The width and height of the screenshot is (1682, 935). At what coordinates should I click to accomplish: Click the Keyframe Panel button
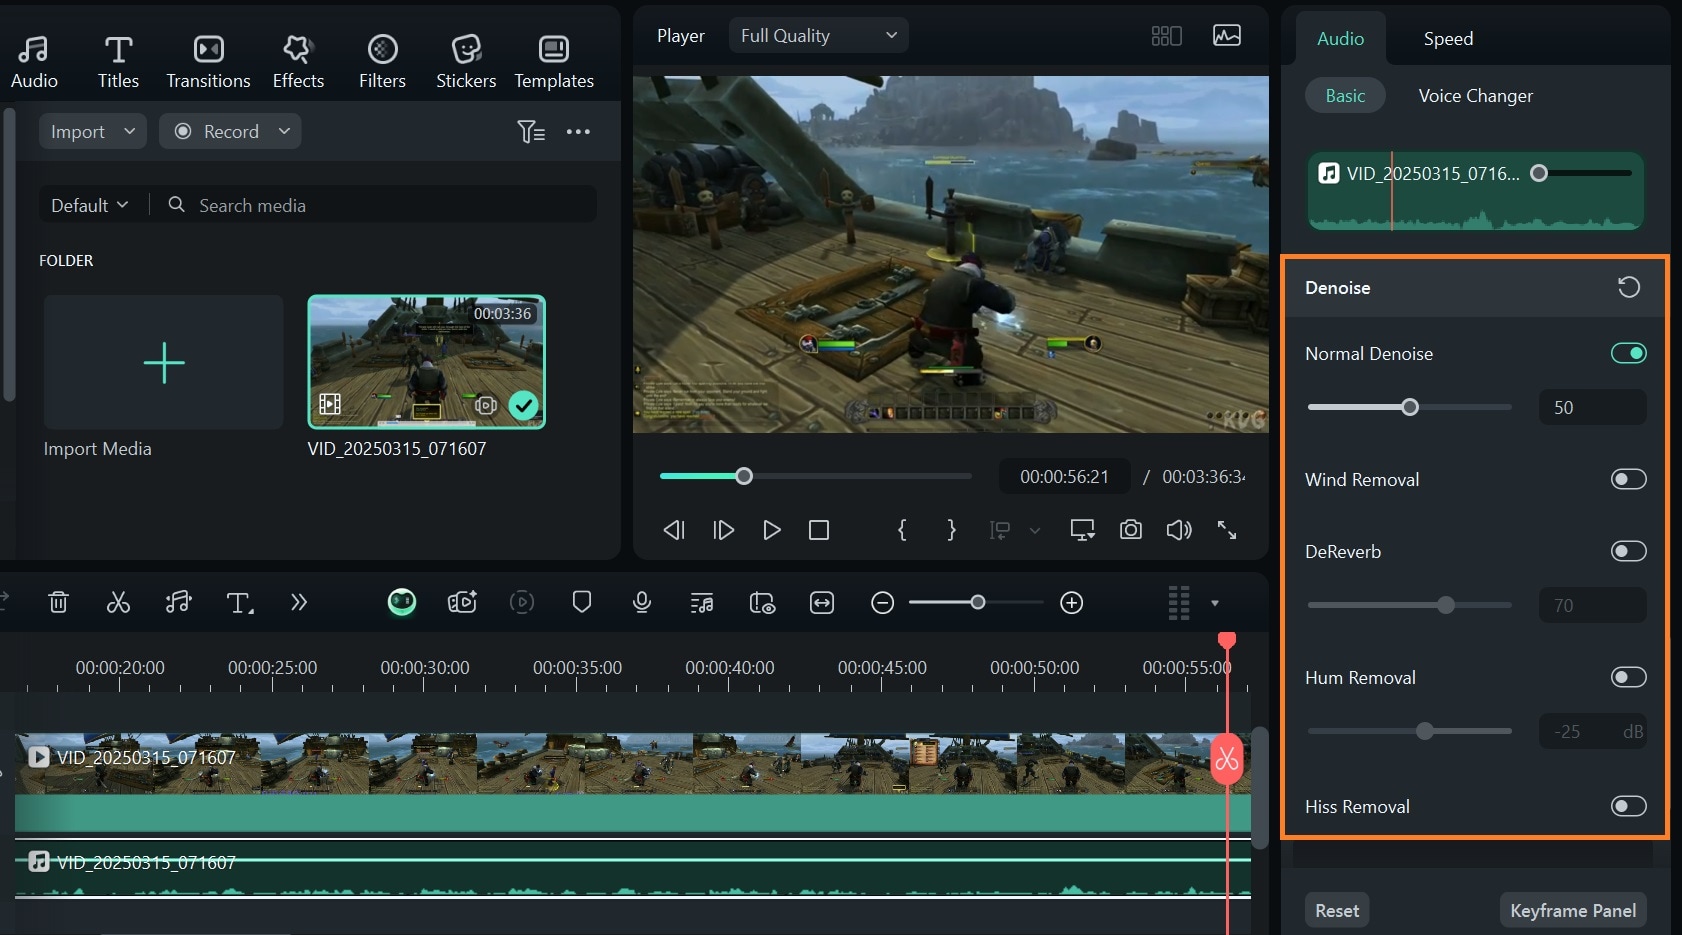[1572, 910]
